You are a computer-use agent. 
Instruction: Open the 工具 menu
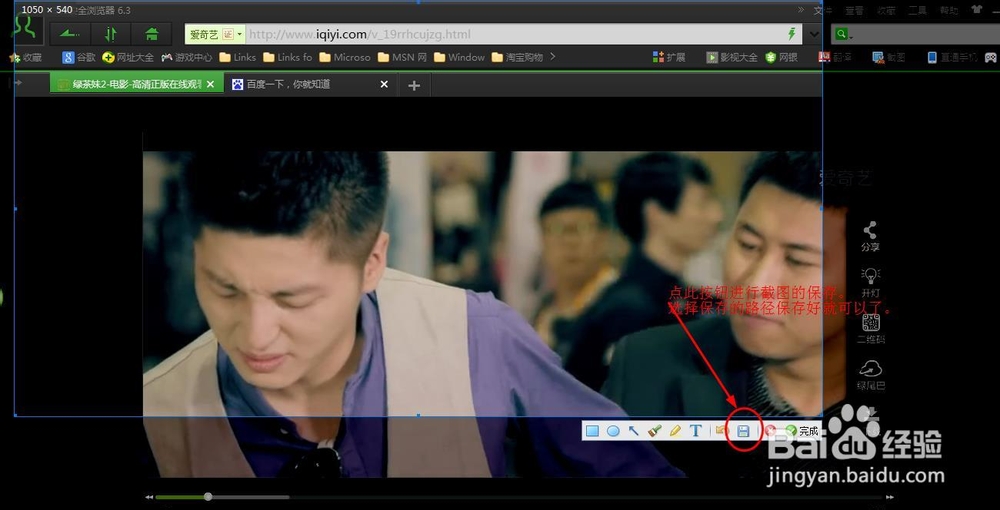pos(917,10)
